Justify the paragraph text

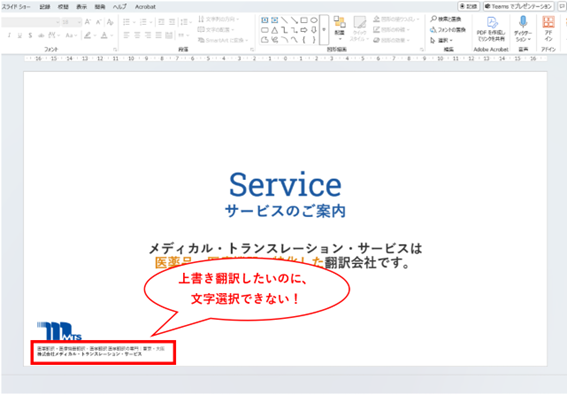(x=158, y=35)
